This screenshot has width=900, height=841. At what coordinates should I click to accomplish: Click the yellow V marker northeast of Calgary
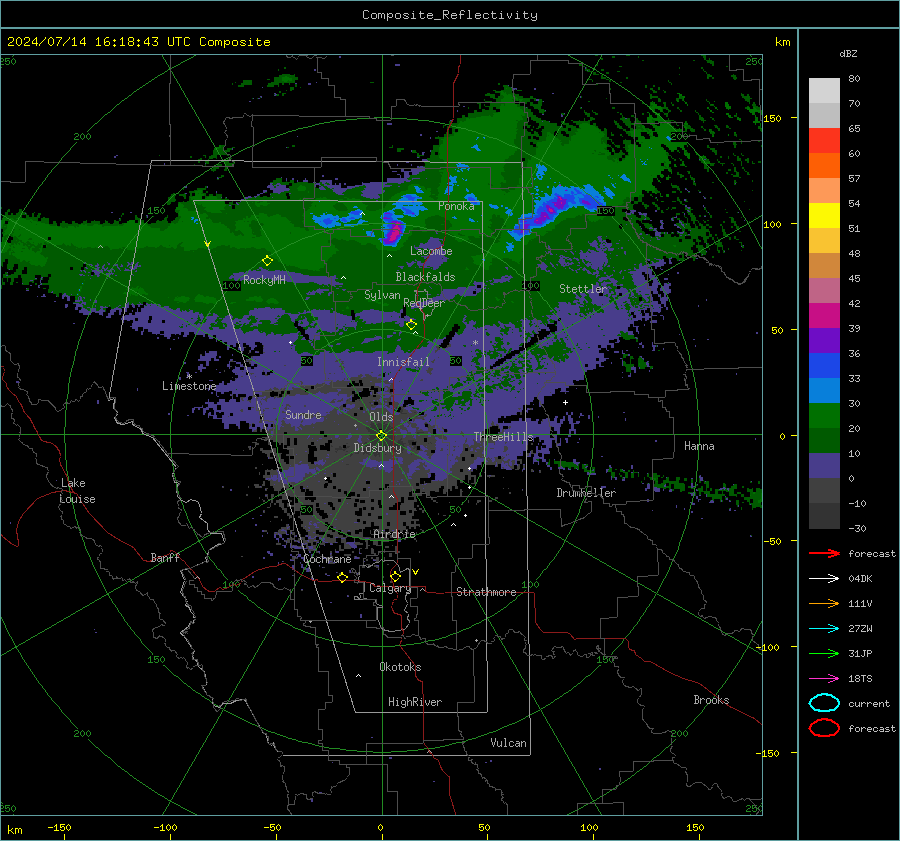pos(416,572)
